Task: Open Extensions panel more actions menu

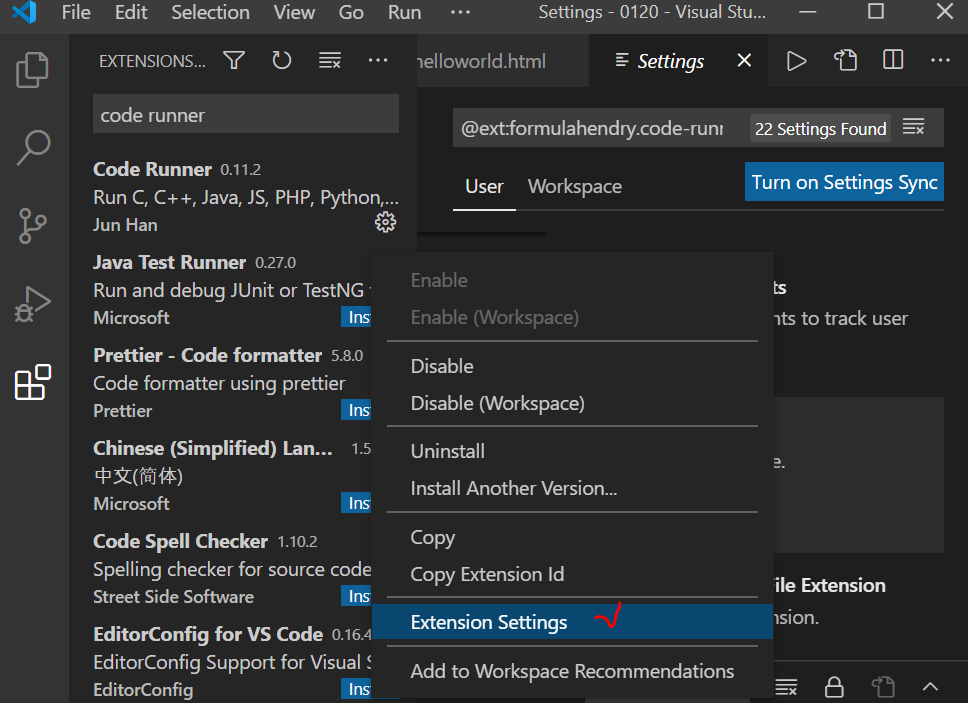Action: click(x=378, y=60)
